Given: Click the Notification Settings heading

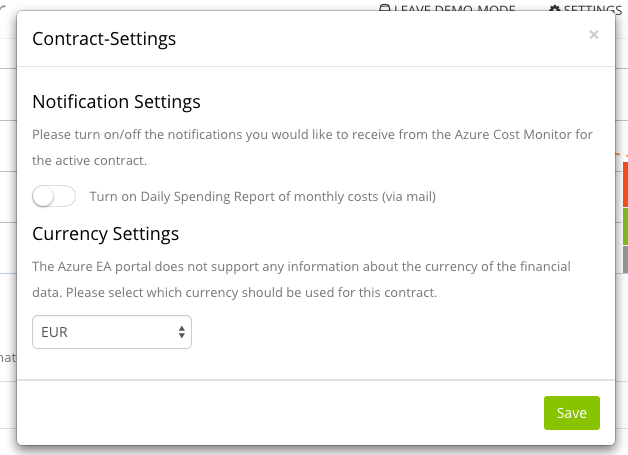Looking at the screenshot, I should (x=116, y=102).
